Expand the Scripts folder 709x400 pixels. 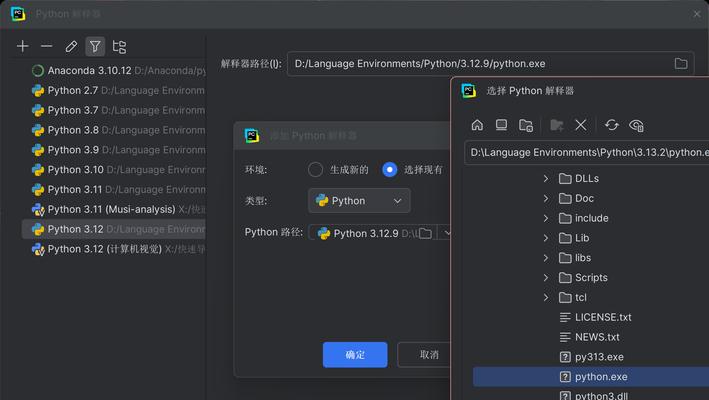coord(546,278)
